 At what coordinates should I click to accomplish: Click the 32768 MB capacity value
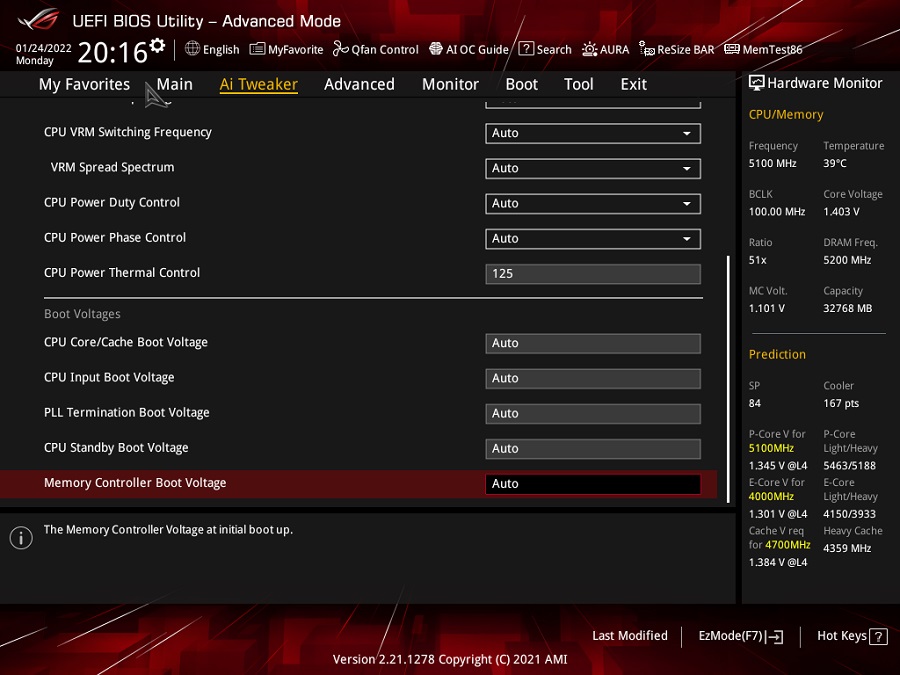848,308
